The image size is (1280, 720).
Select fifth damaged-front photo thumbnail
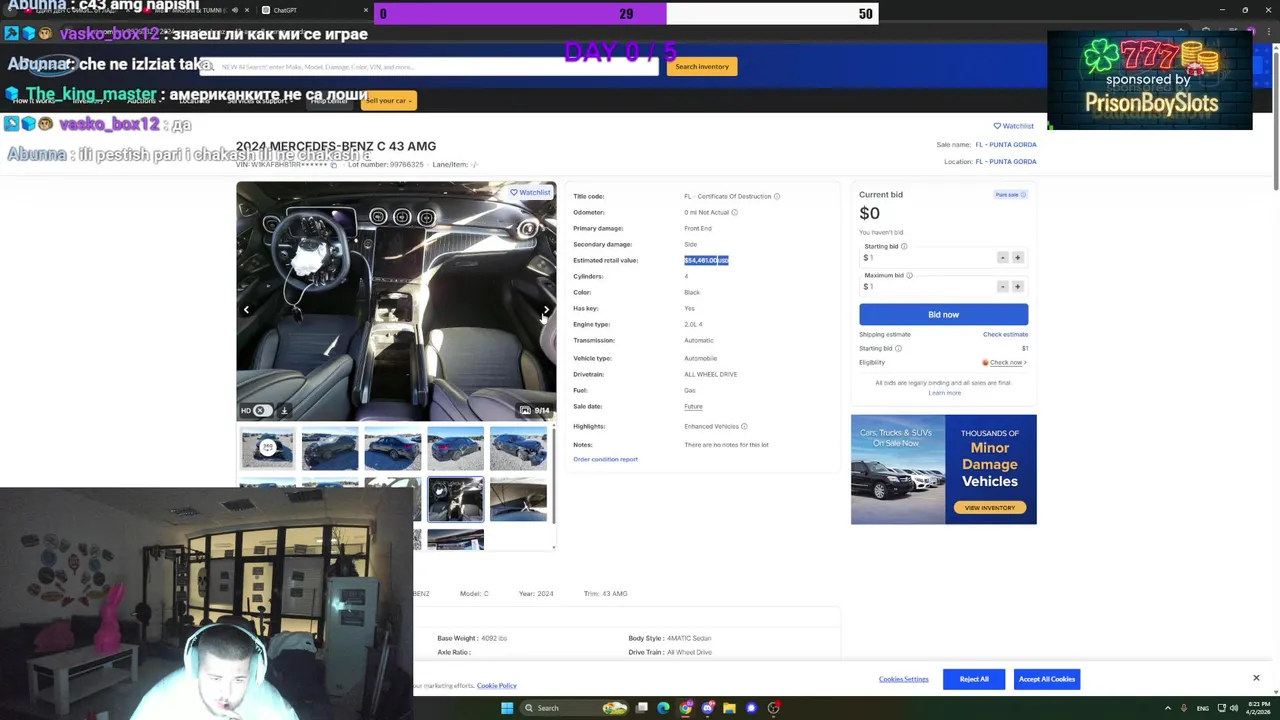(x=518, y=448)
